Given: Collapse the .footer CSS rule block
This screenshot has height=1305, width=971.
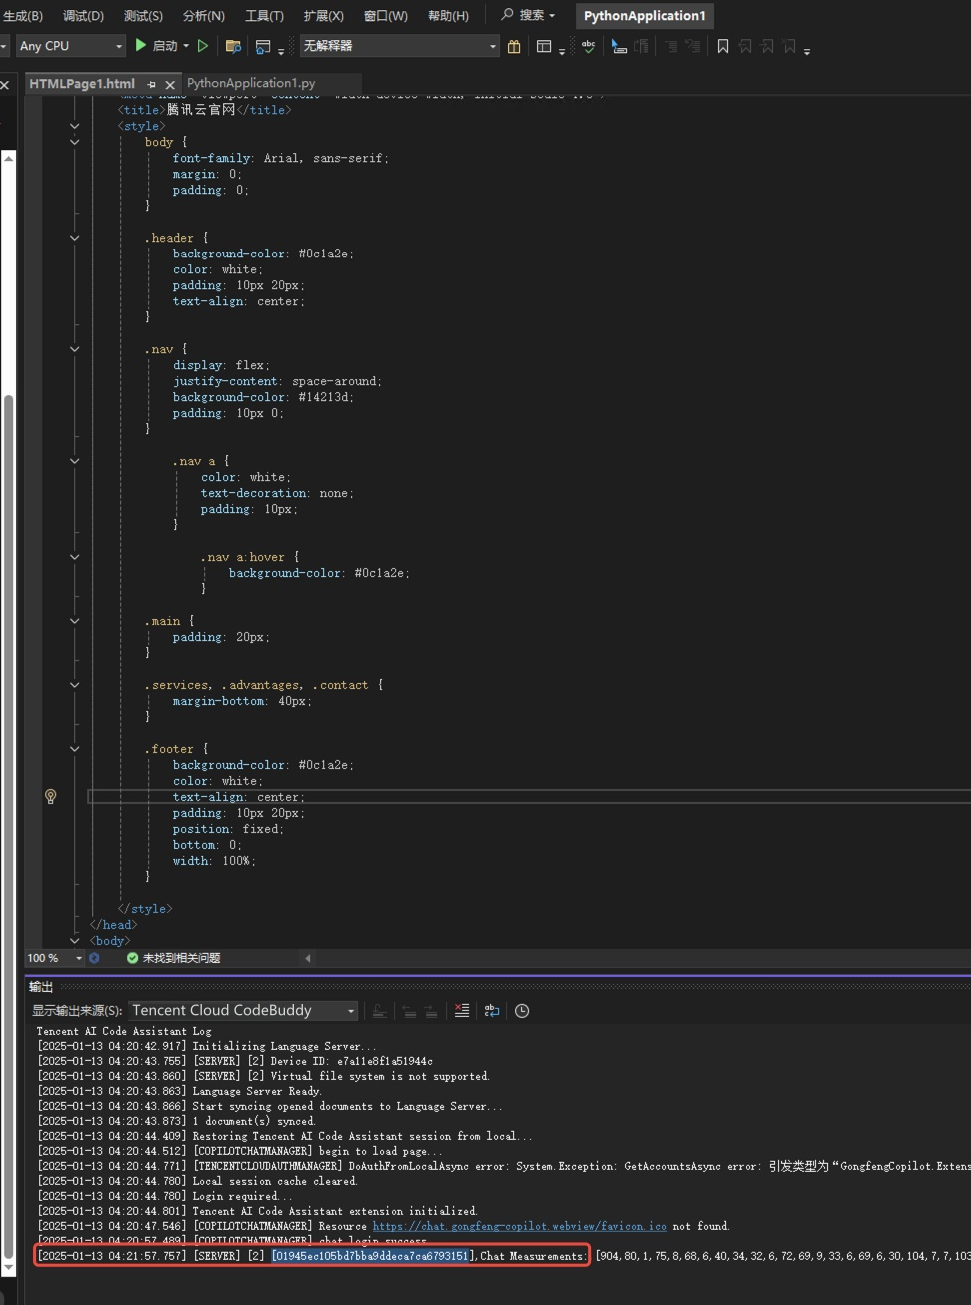Looking at the screenshot, I should (74, 749).
